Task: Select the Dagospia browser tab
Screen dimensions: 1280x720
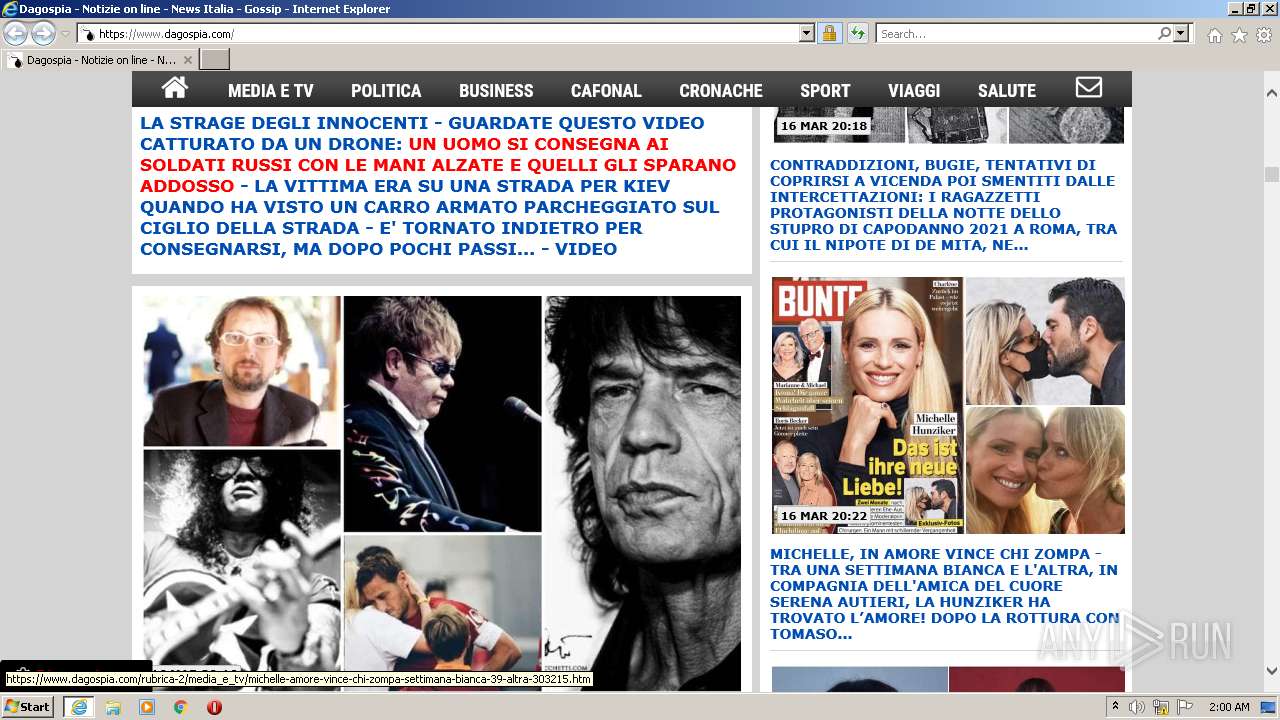Action: tap(99, 60)
